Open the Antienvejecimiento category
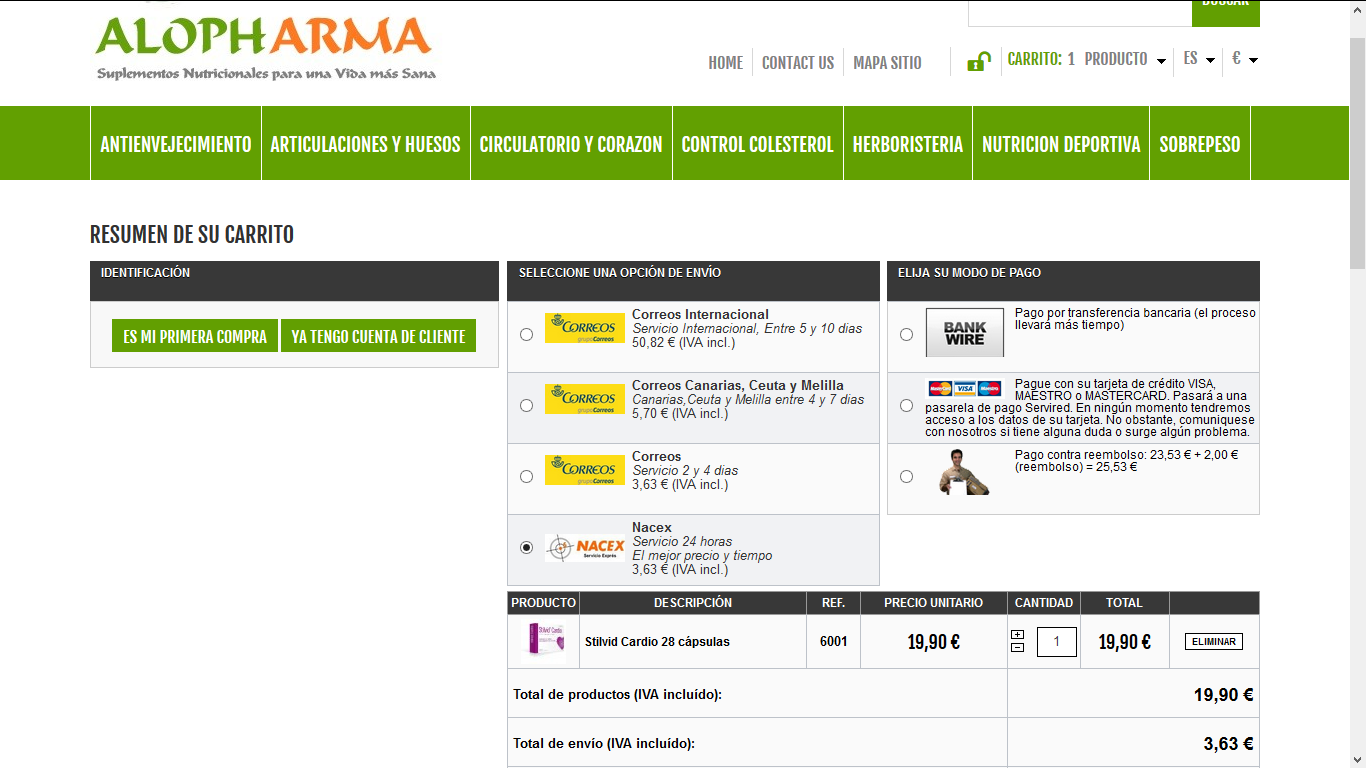1366x768 pixels. pyautogui.click(x=176, y=144)
